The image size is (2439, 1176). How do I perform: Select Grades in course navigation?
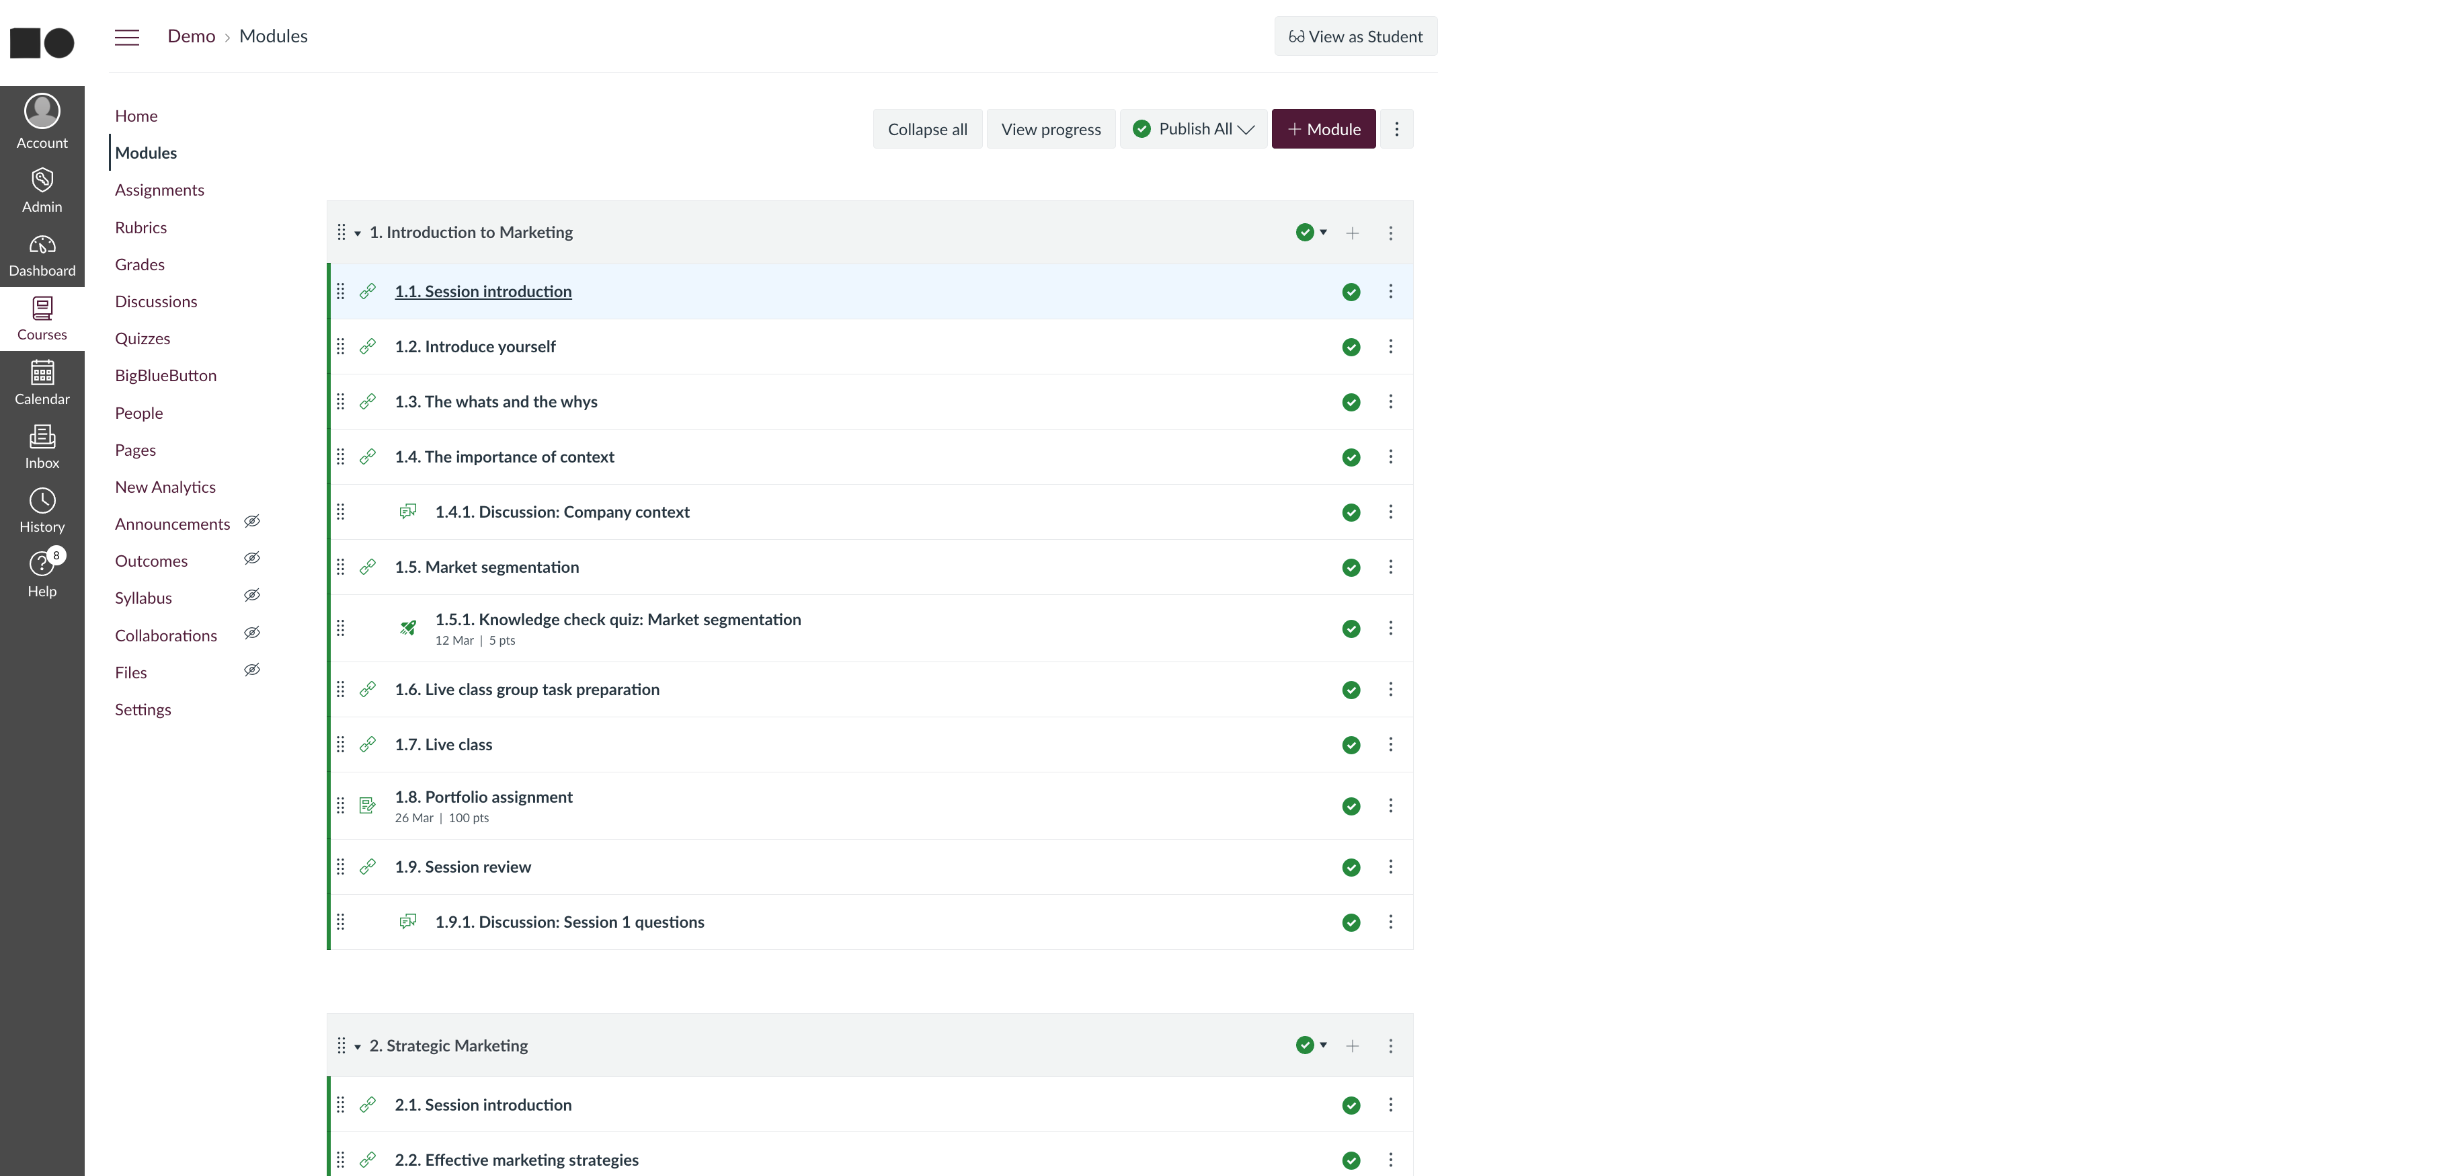click(x=139, y=264)
